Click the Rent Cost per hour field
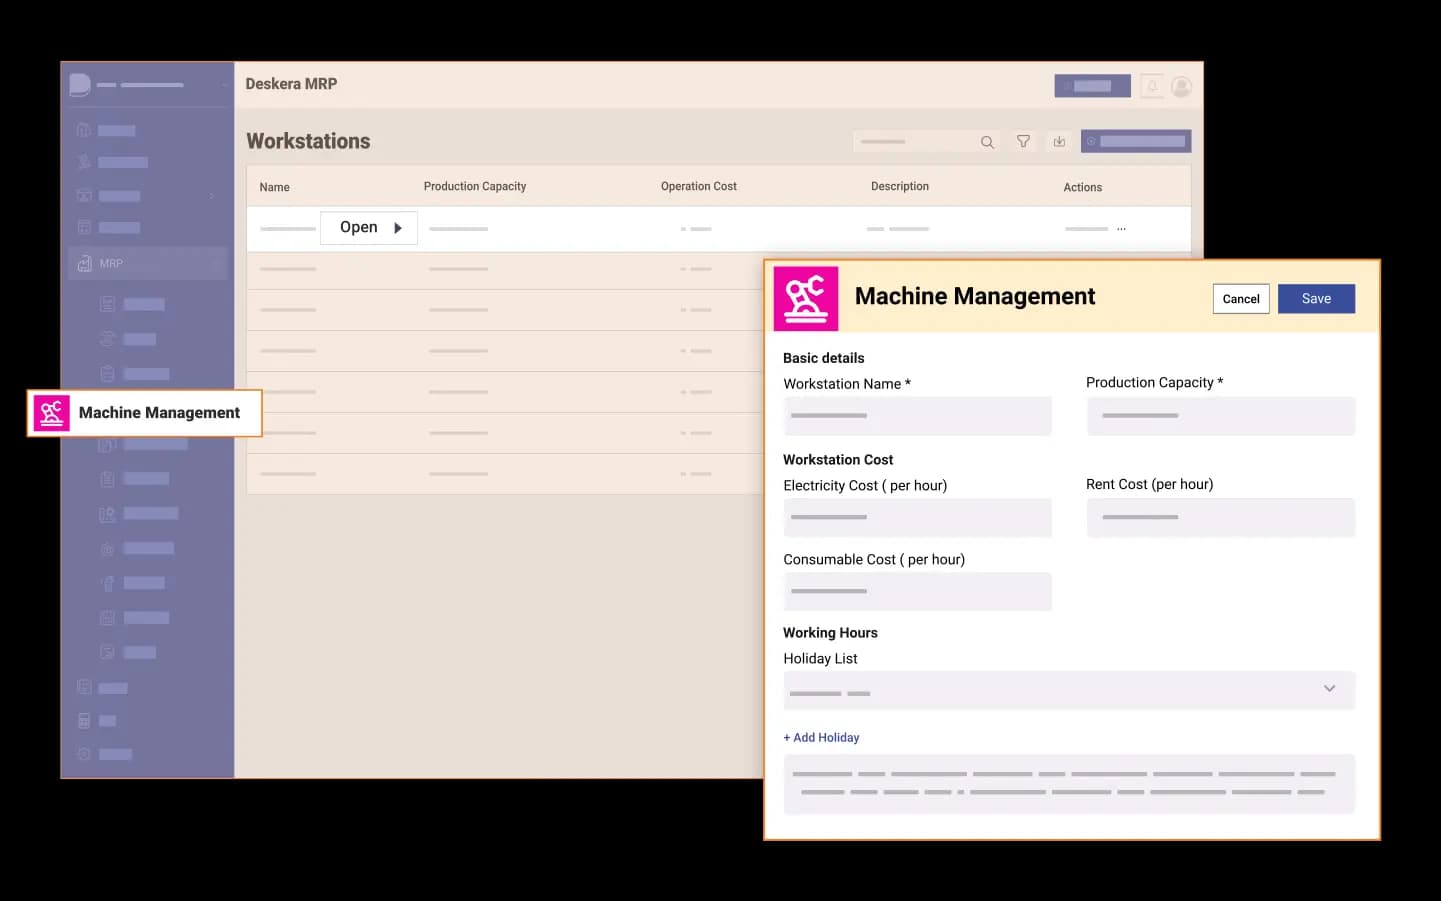Screen dimensions: 1441x901 (1220, 518)
